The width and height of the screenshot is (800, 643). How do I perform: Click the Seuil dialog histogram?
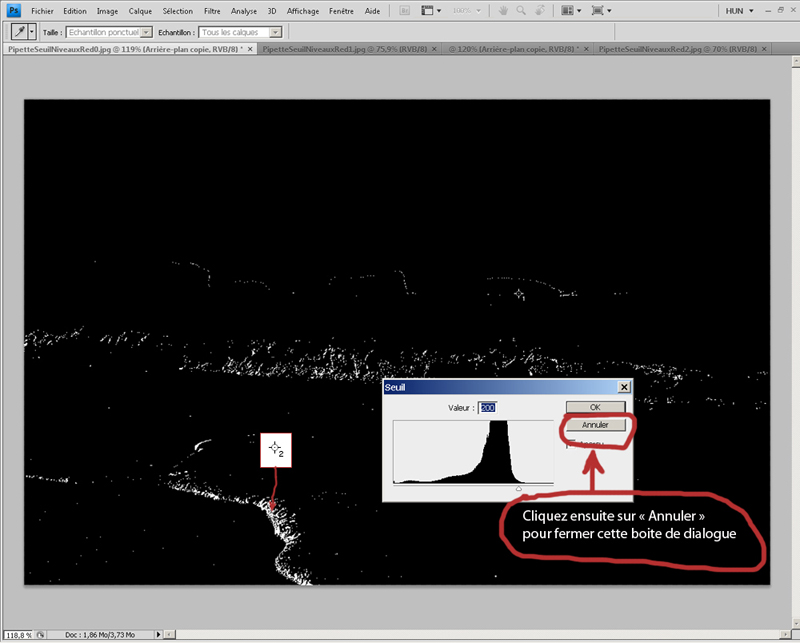coord(473,452)
